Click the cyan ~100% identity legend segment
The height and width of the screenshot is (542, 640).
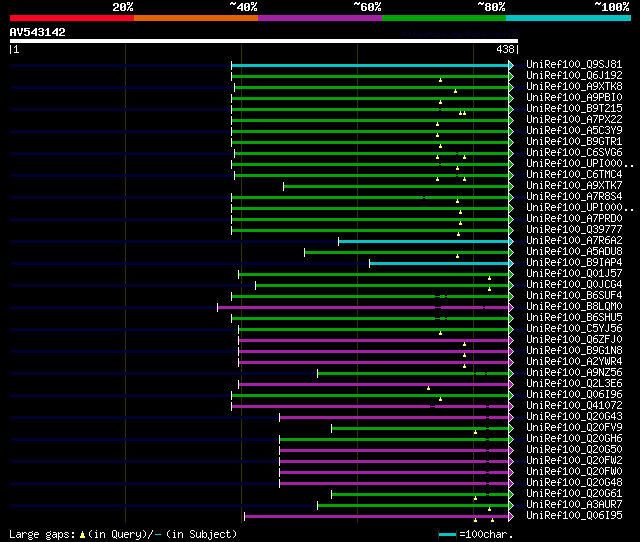[x=569, y=18]
